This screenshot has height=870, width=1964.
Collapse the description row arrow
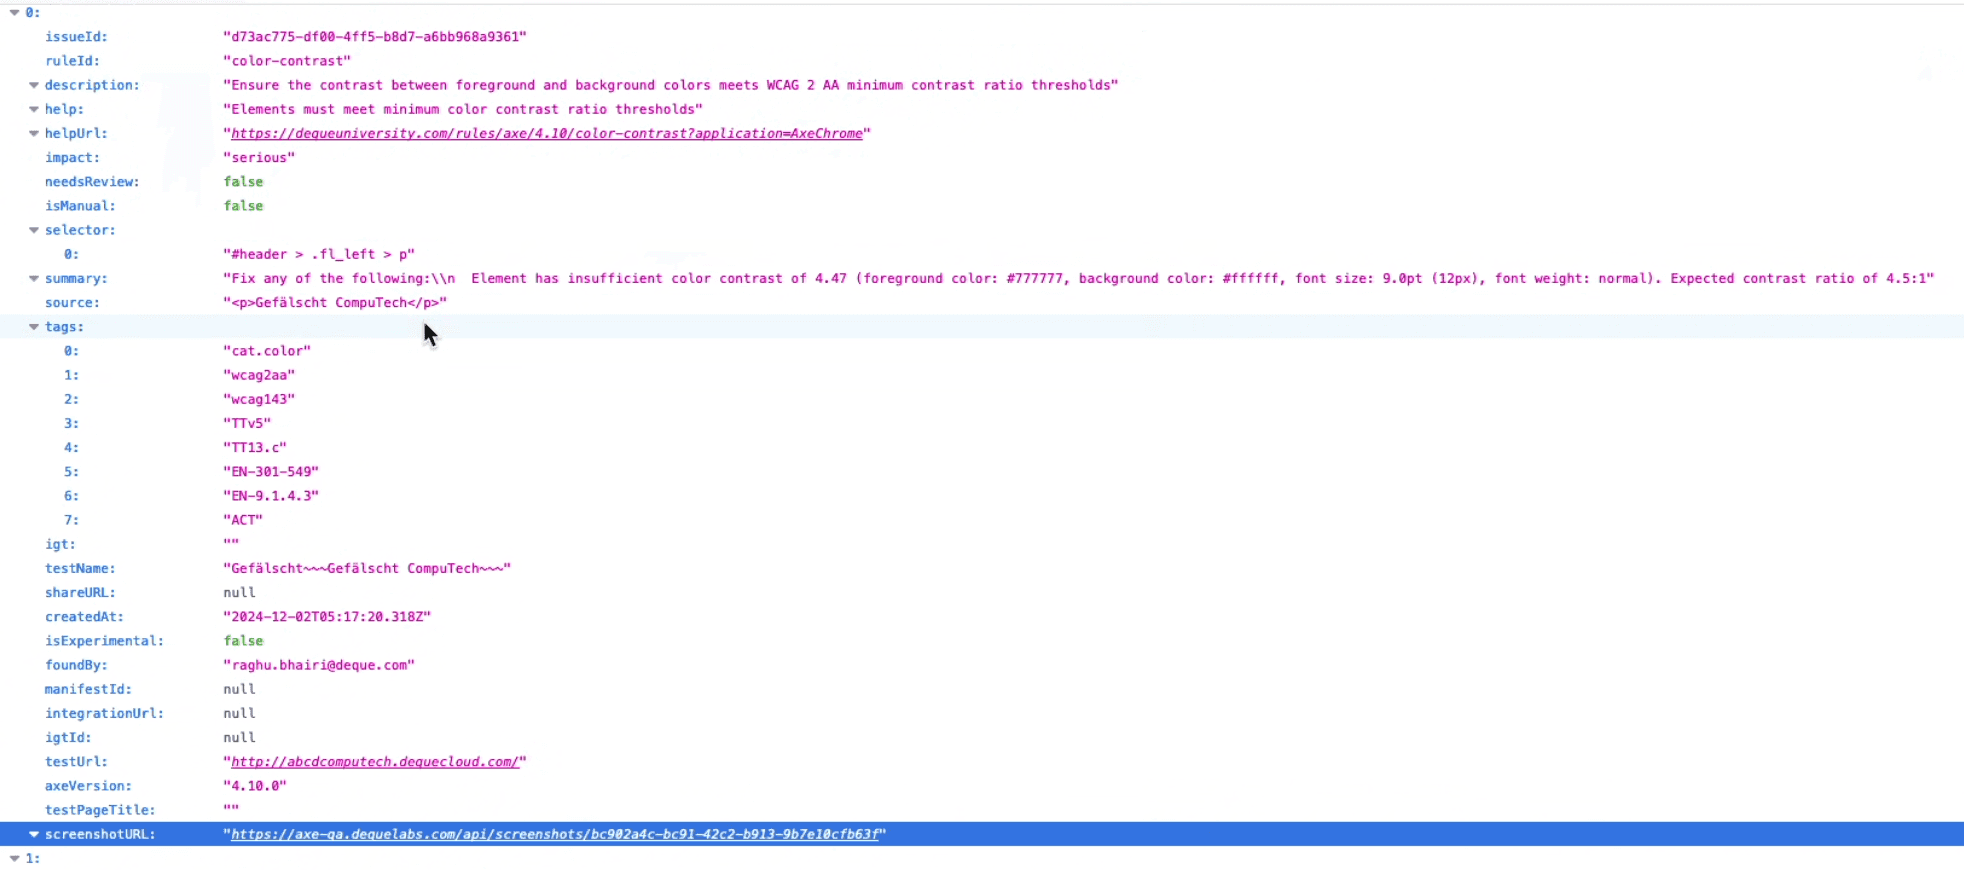[34, 85]
